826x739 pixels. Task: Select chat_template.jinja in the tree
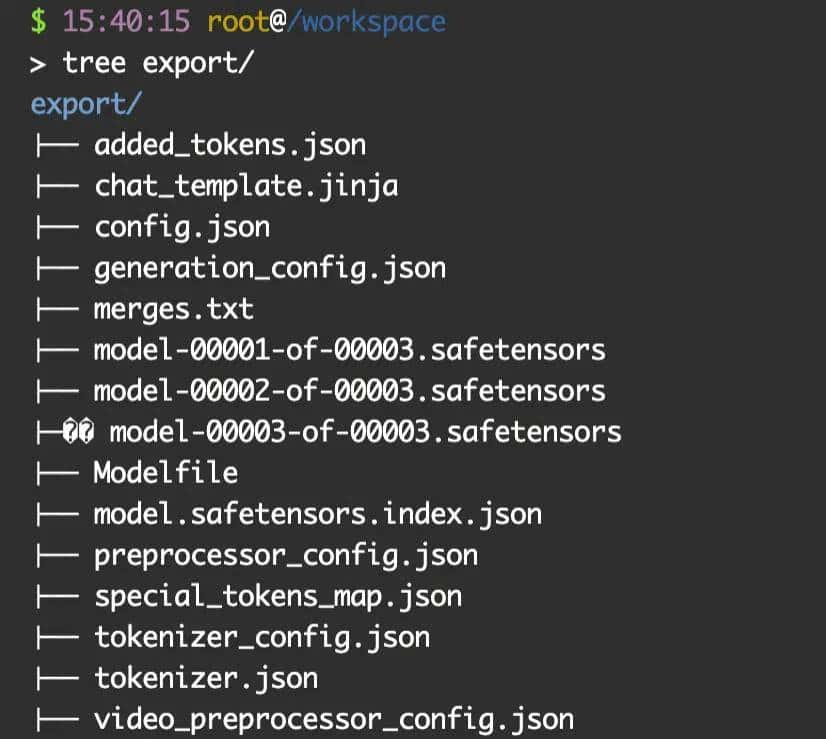coord(246,186)
